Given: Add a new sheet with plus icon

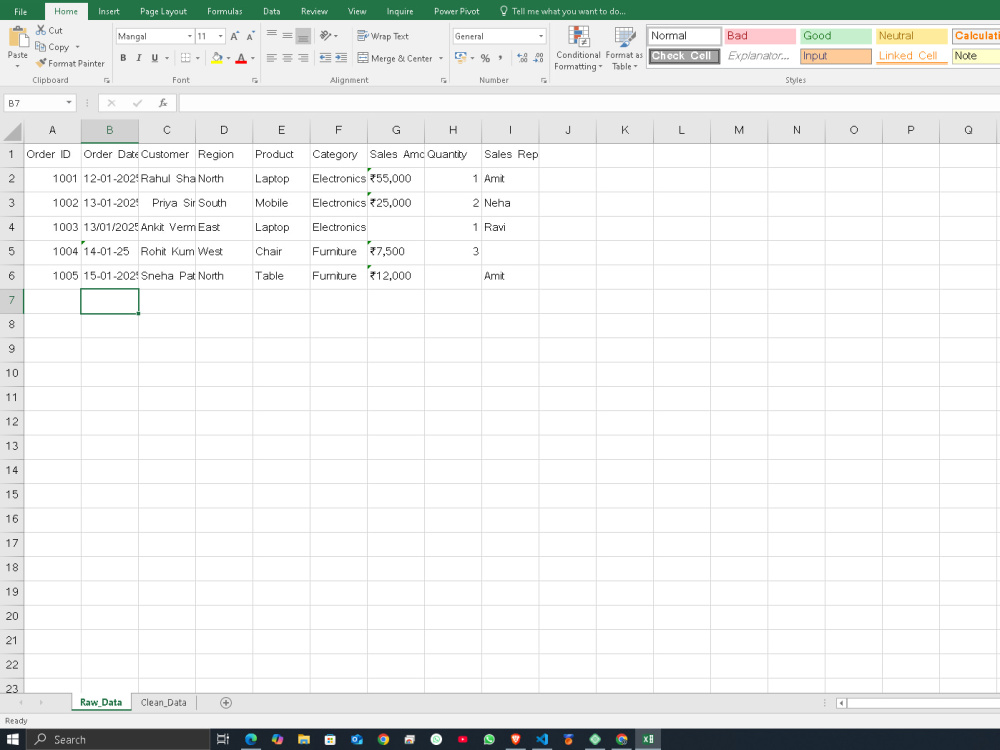Looking at the screenshot, I should pyautogui.click(x=226, y=703).
